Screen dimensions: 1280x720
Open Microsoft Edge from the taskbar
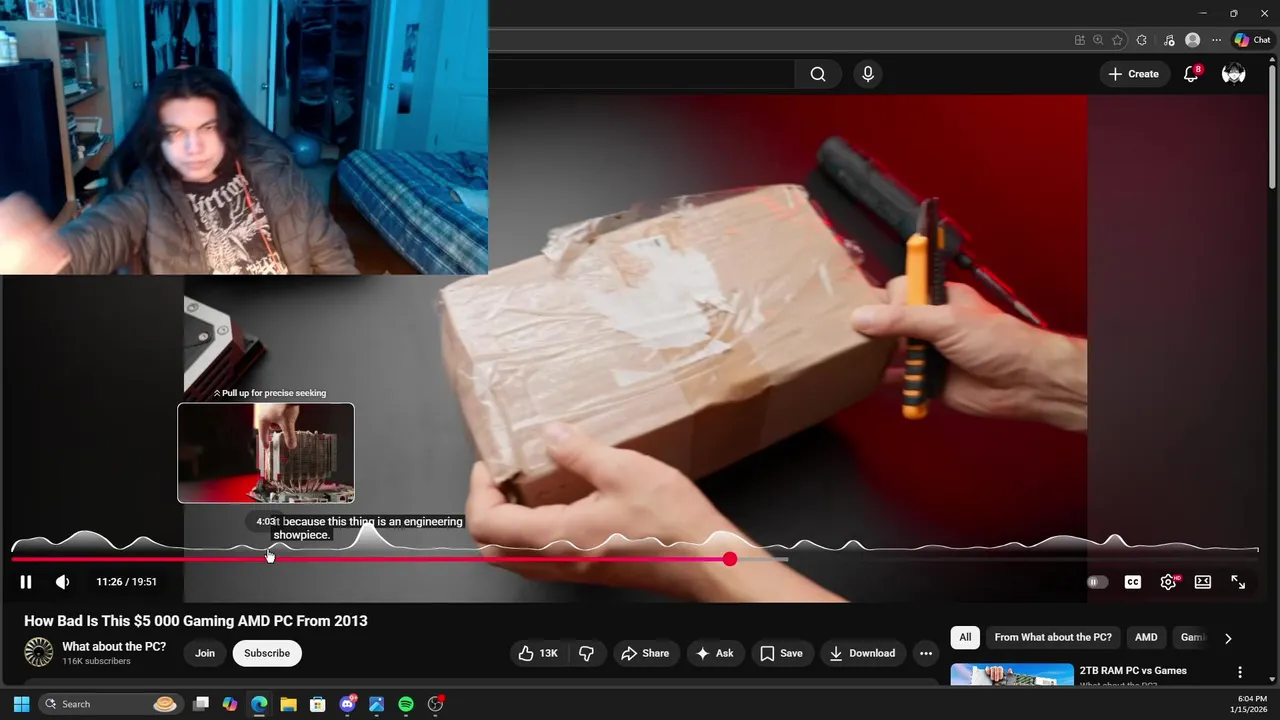pyautogui.click(x=259, y=704)
